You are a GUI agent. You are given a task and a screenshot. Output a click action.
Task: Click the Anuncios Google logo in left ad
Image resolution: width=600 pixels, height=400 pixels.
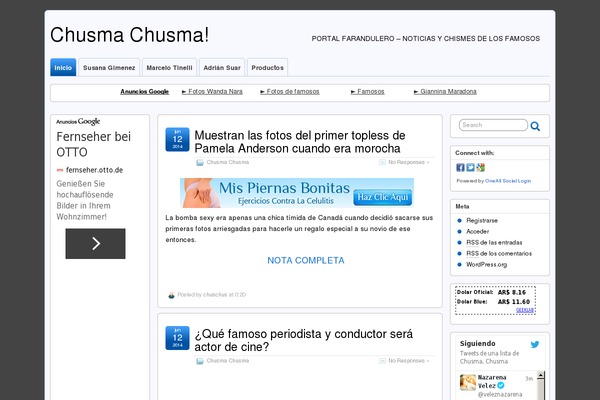coord(78,122)
